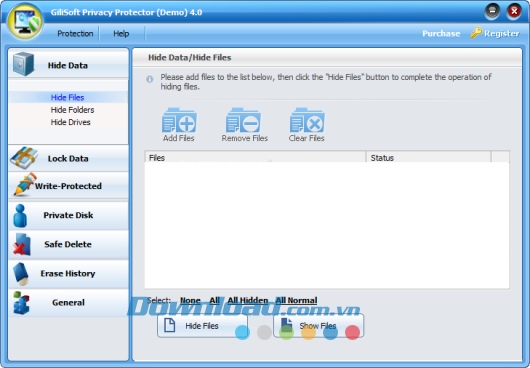The width and height of the screenshot is (530, 368).
Task: Open the Hide Data section
Action: pos(68,64)
